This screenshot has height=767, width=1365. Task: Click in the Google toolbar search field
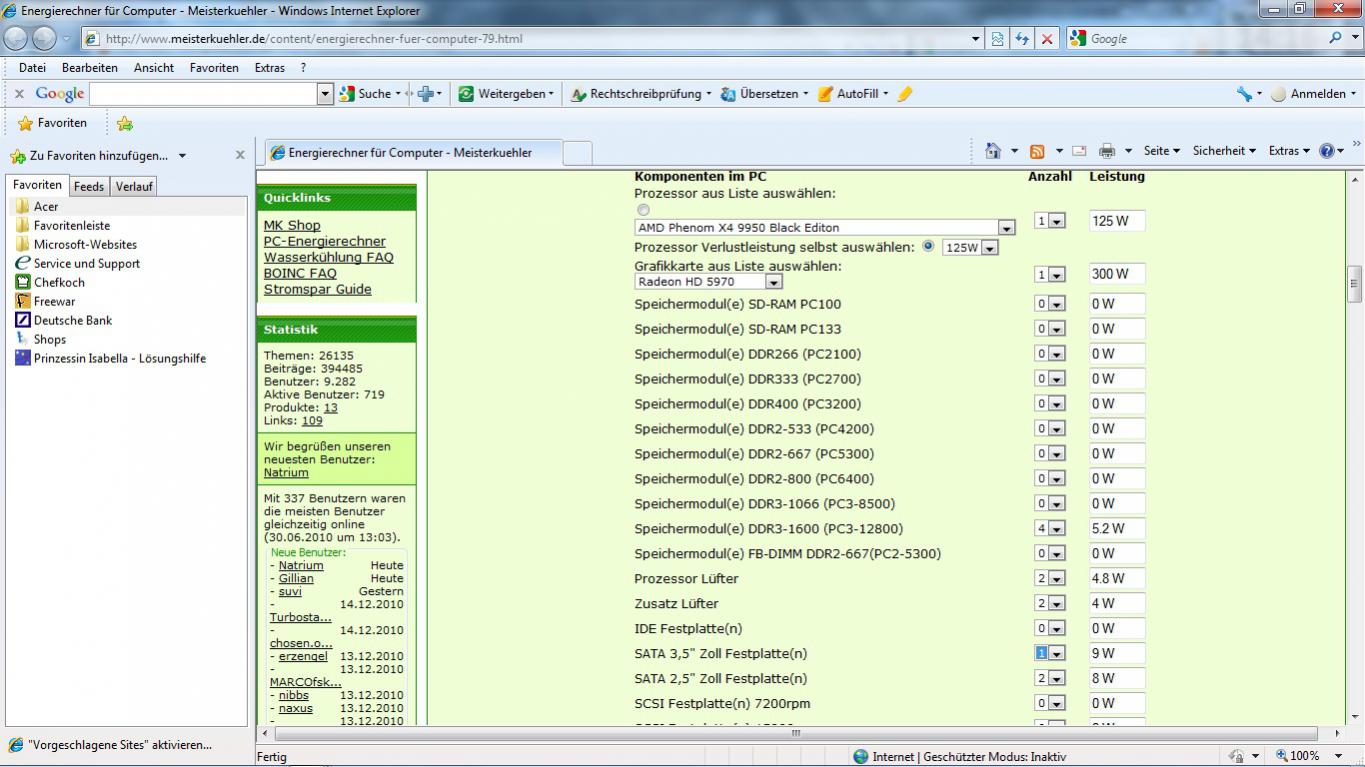click(204, 94)
